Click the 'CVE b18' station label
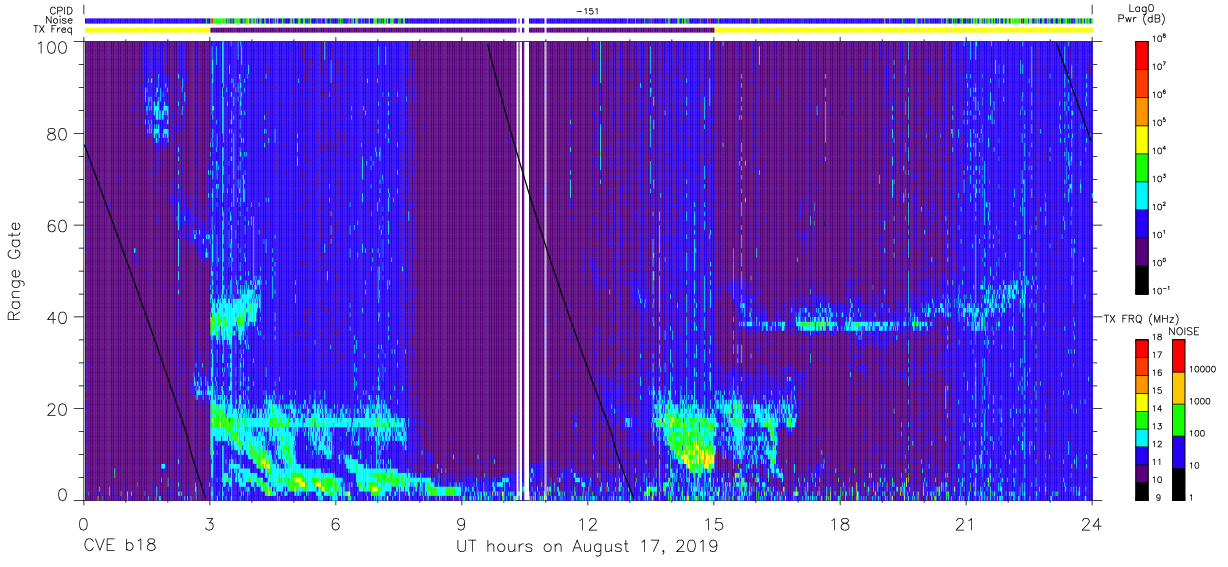1228x567 pixels. pos(119,547)
